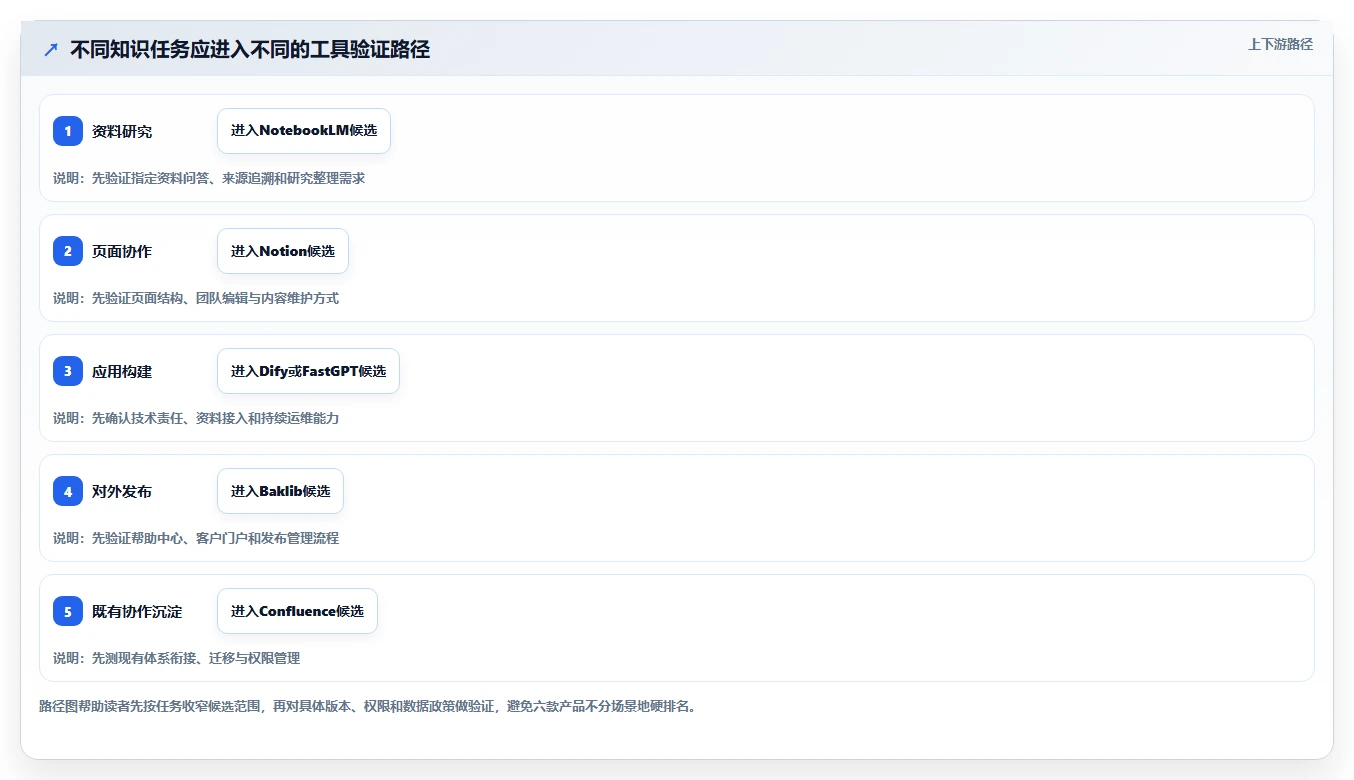This screenshot has height=780, width=1354.
Task: Open the 进入Confluence候选 button
Action: click(297, 611)
